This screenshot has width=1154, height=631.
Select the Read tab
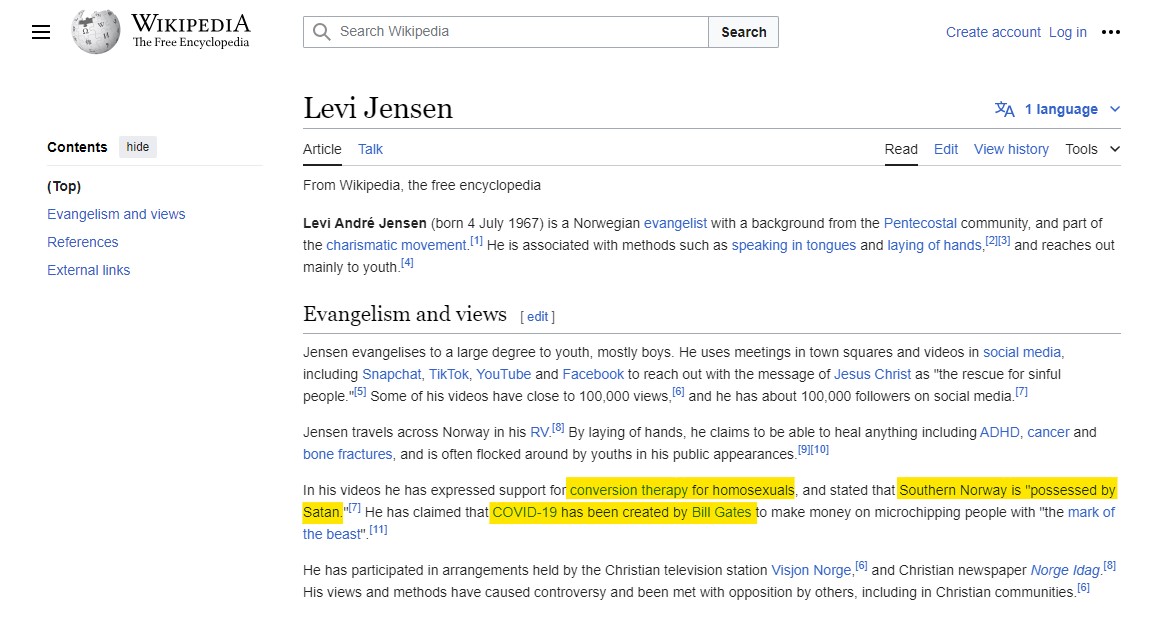(x=901, y=149)
